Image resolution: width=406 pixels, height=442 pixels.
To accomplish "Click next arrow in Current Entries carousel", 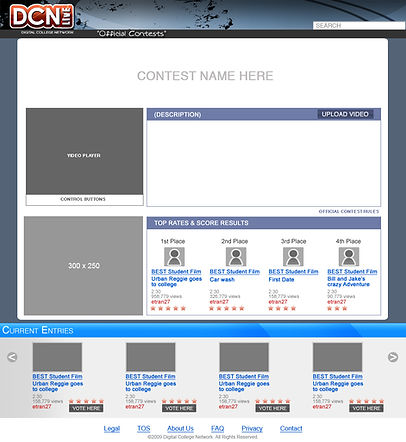I will (x=393, y=357).
